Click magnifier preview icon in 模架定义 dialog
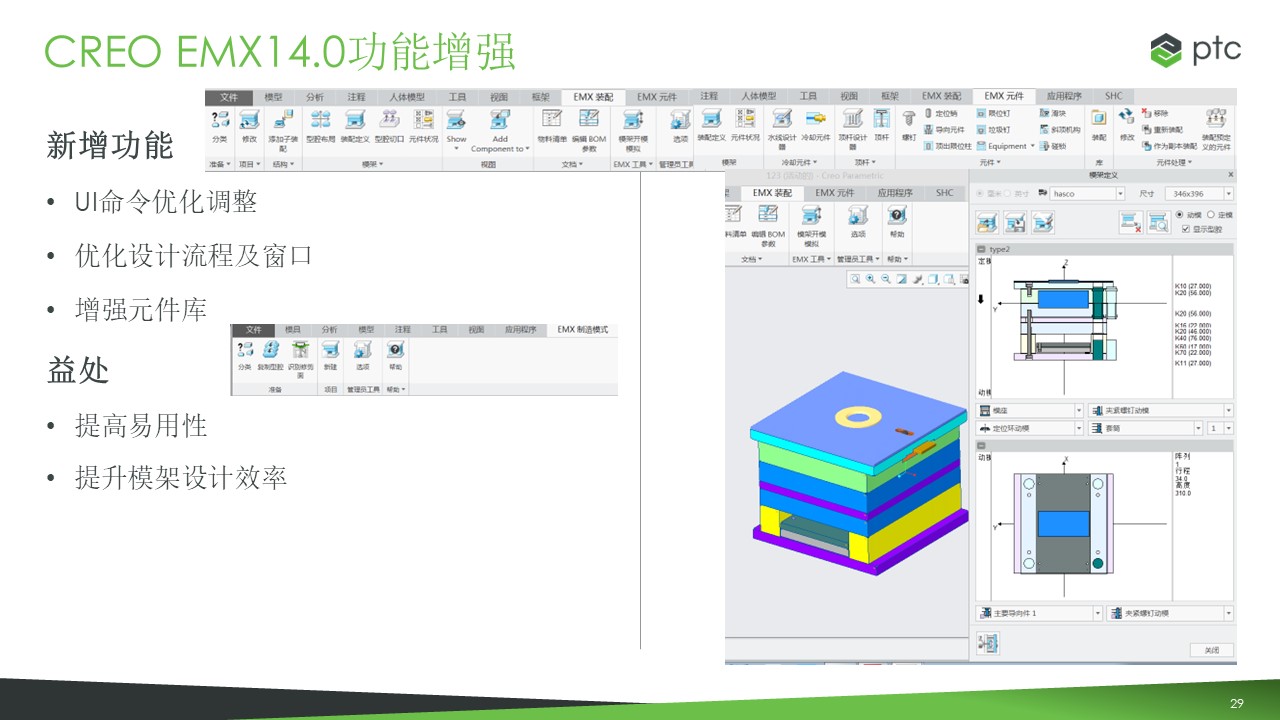This screenshot has width=1280, height=720. coord(1158,223)
